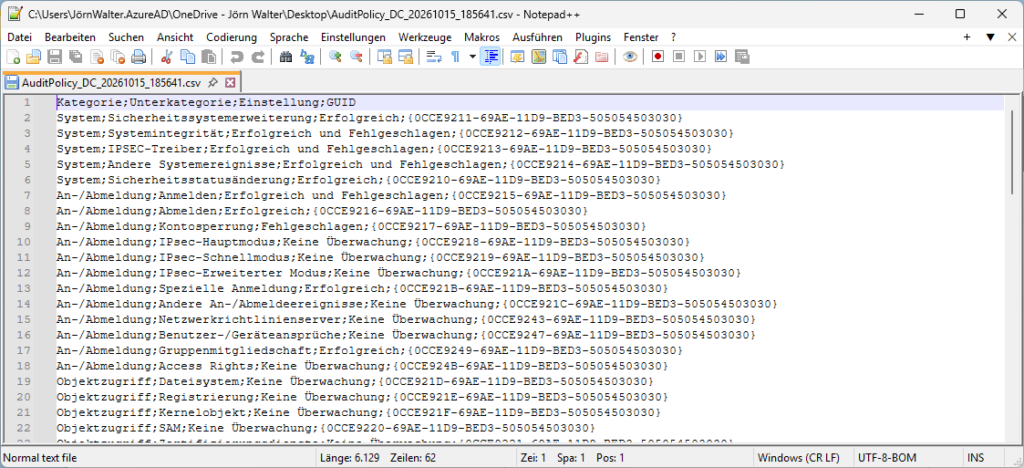Open the Codierung menu
The height and width of the screenshot is (468, 1024).
click(232, 37)
